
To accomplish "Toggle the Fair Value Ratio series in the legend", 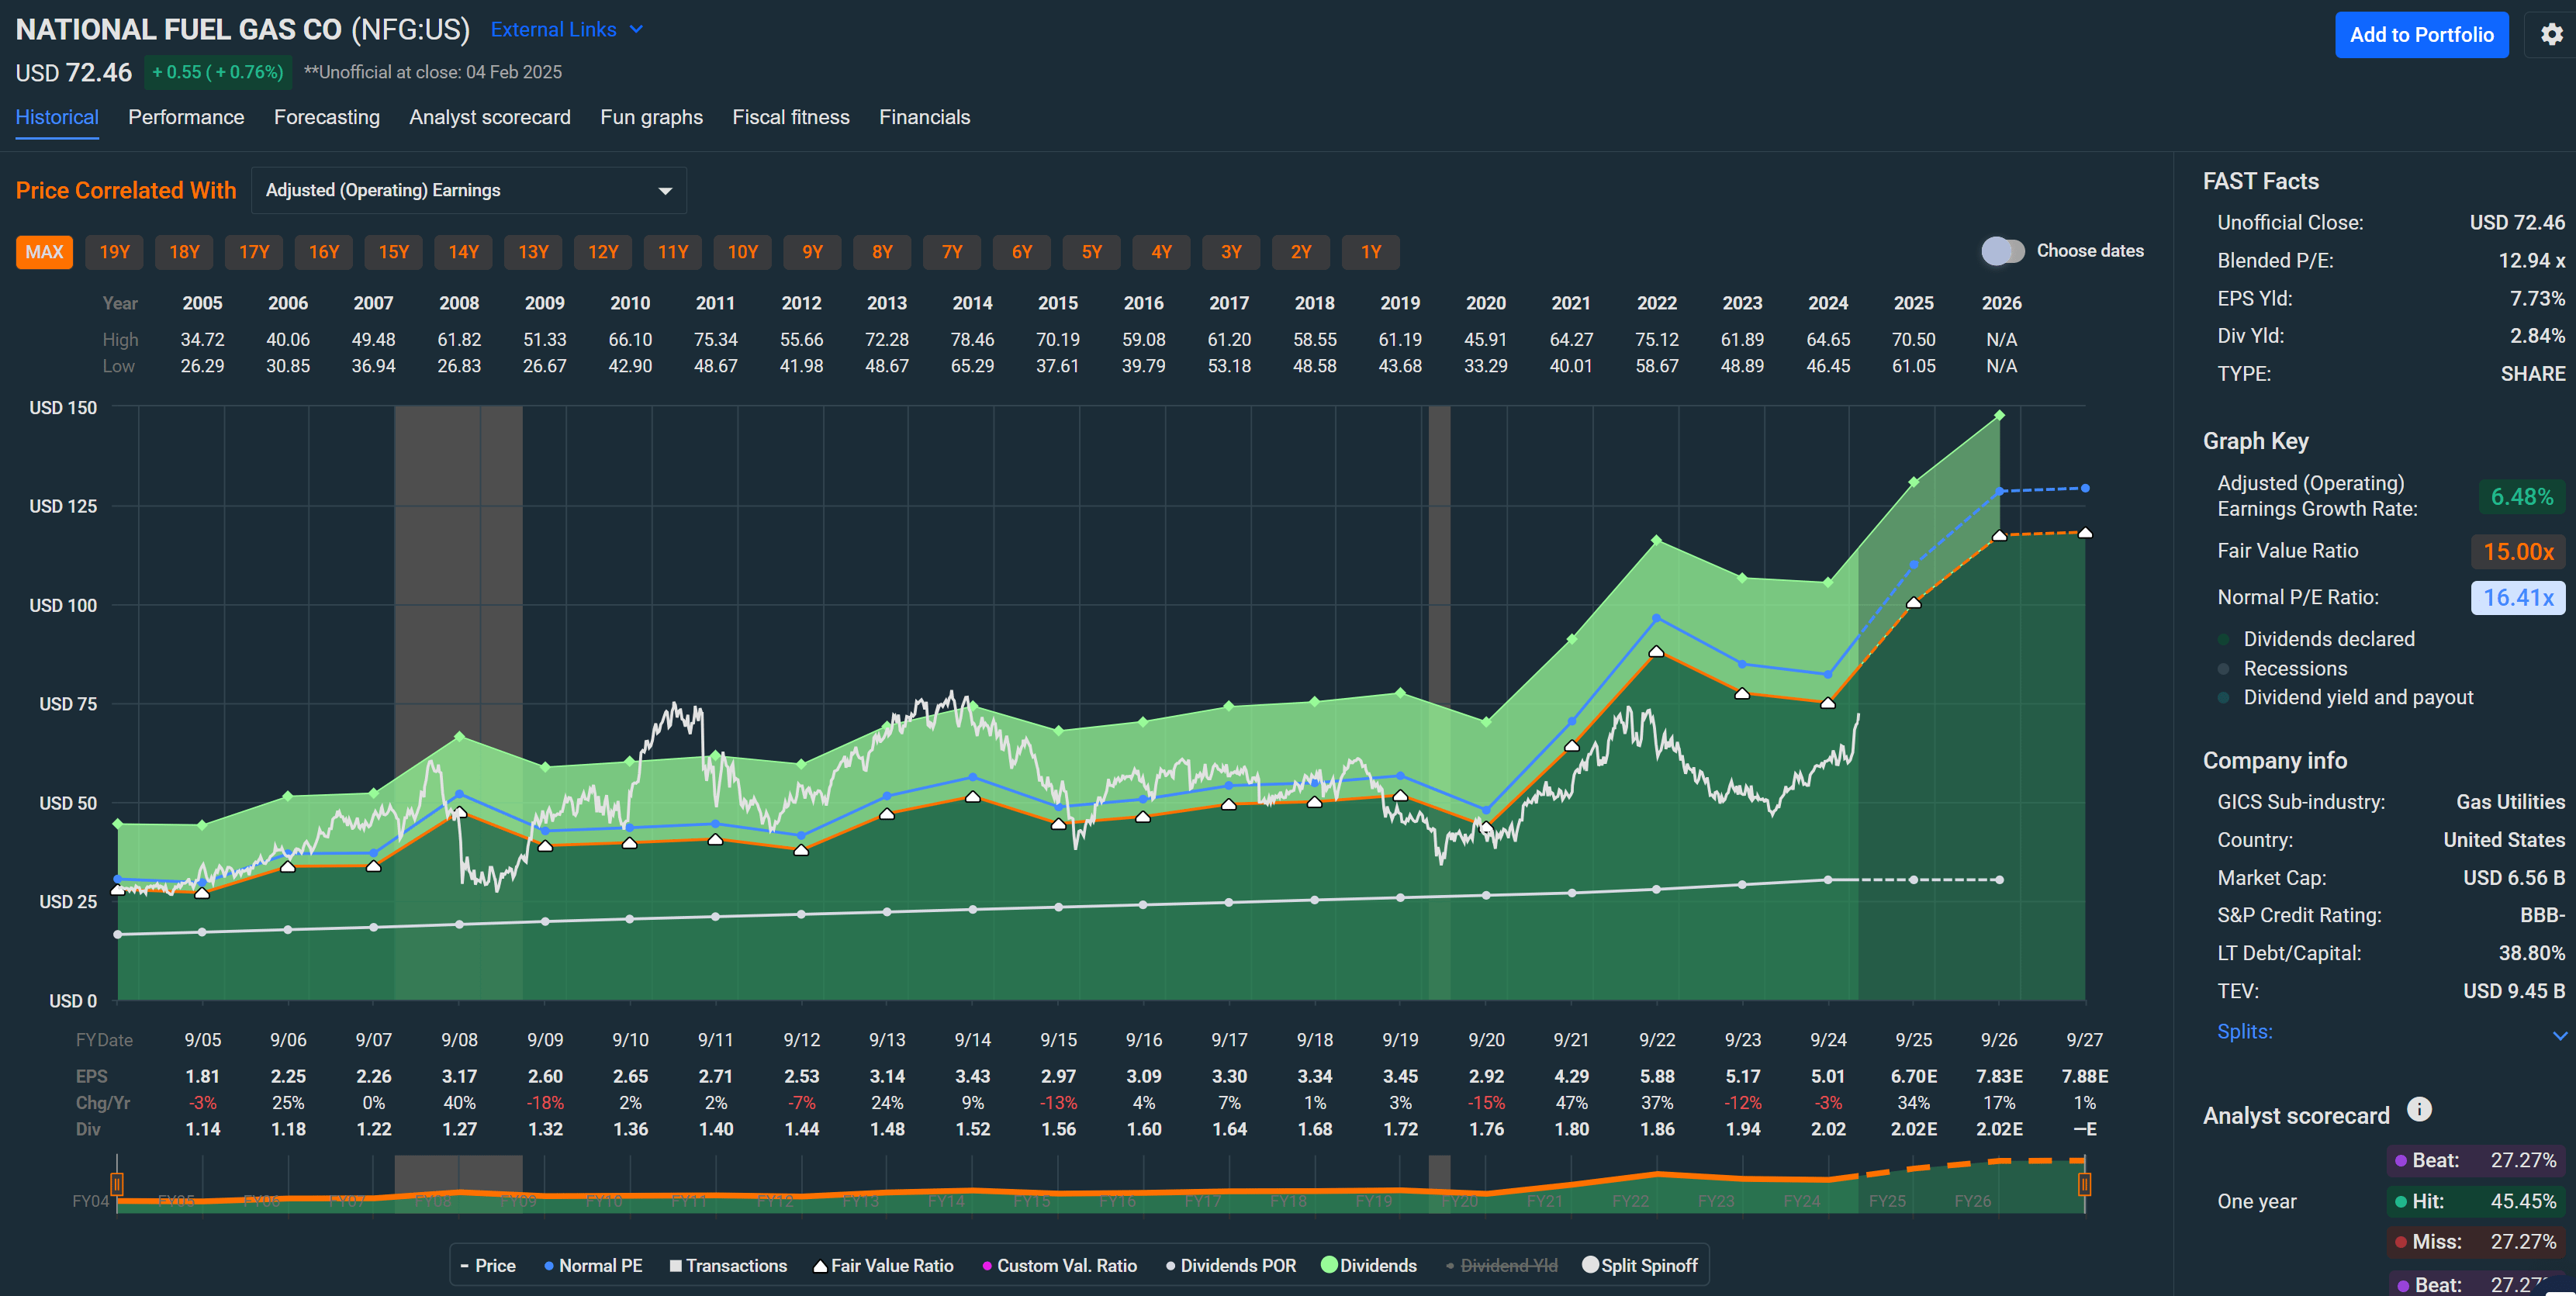I will tap(884, 1265).
